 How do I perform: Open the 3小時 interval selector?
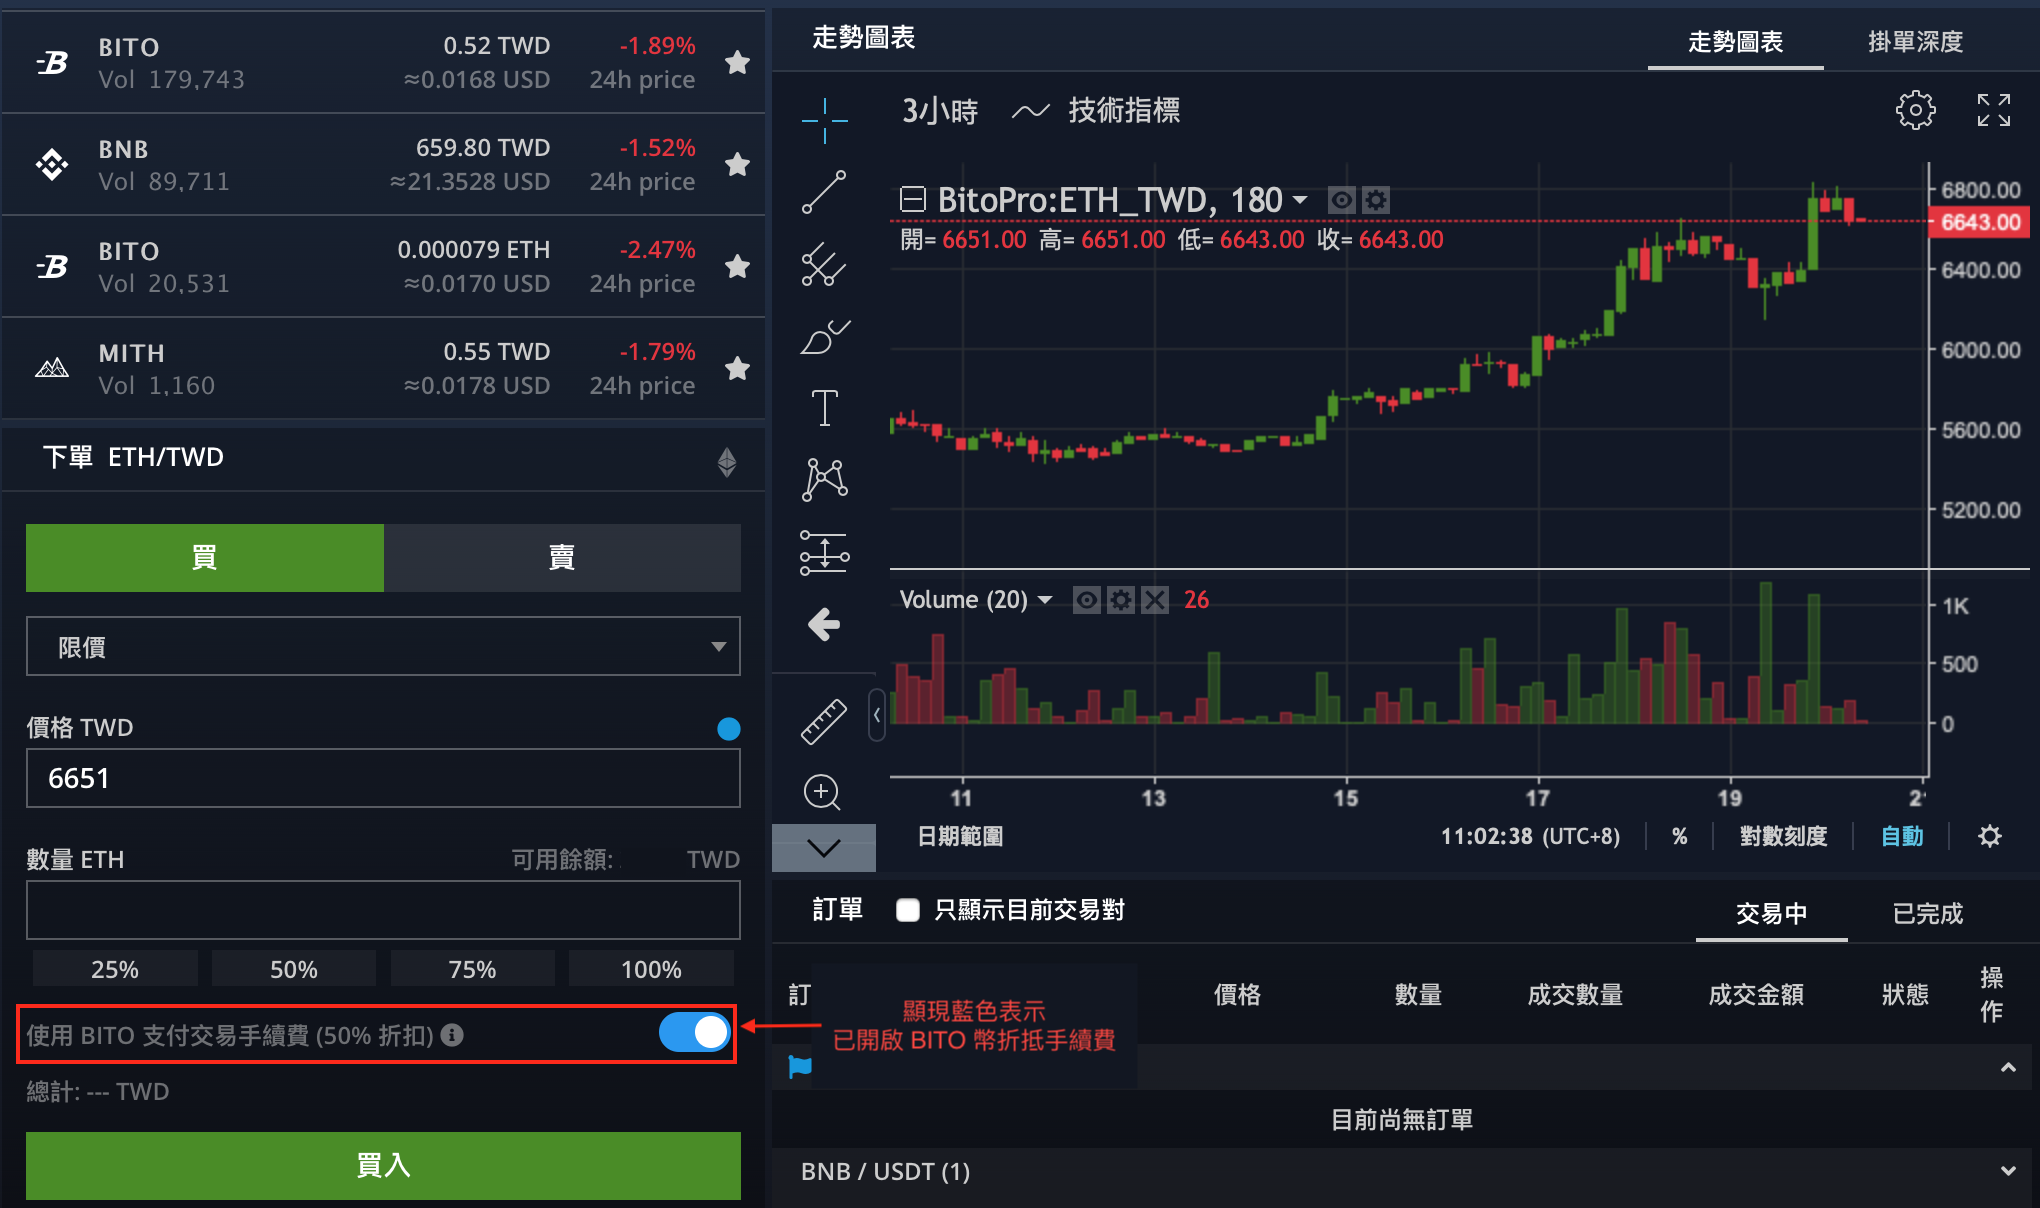pos(940,110)
